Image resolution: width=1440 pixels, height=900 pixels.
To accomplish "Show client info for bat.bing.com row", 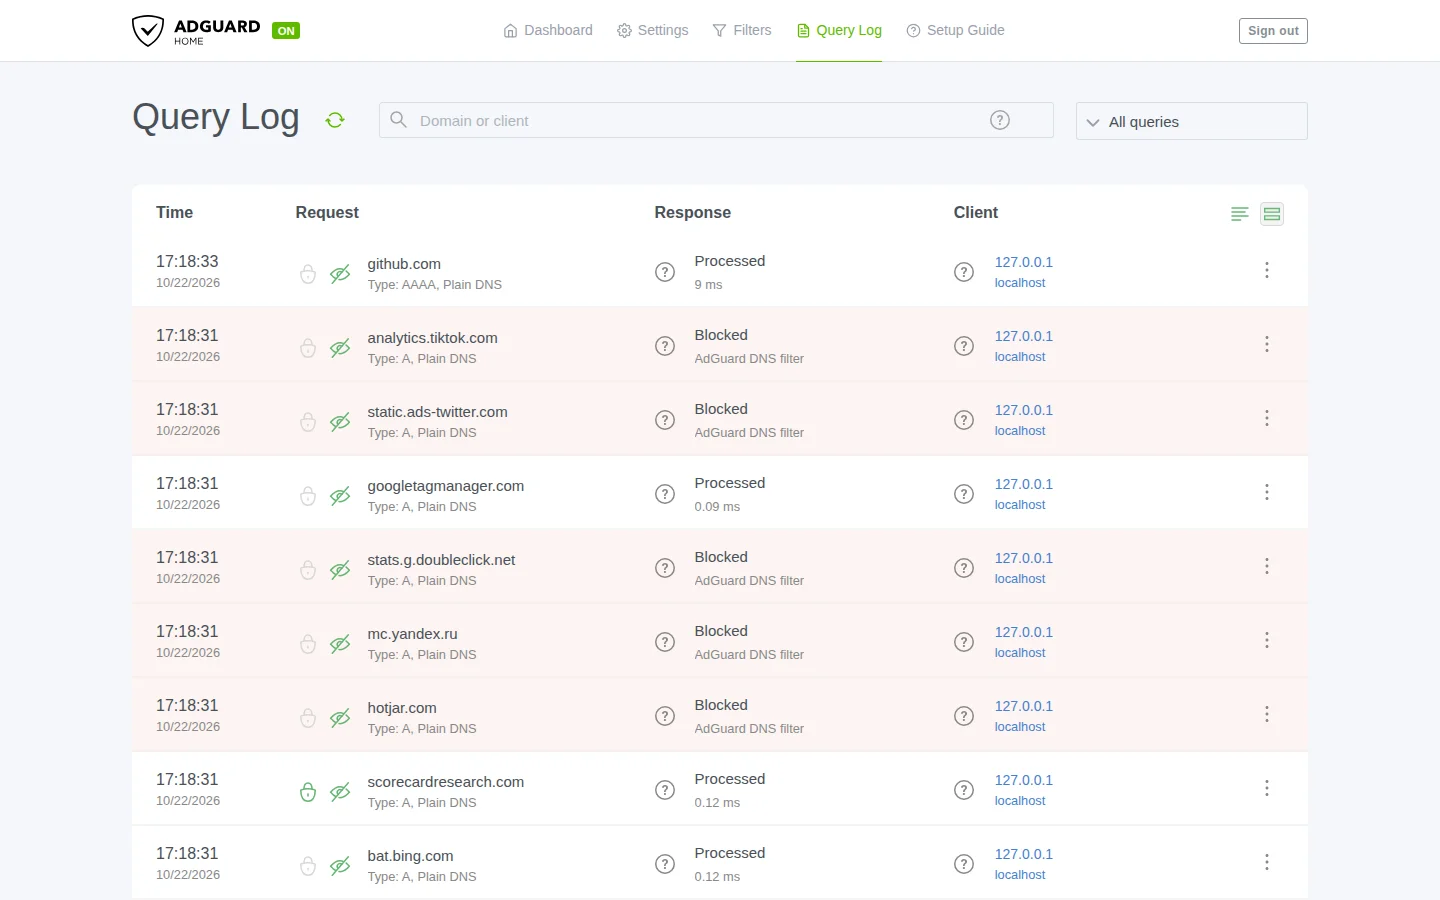I will point(964,864).
